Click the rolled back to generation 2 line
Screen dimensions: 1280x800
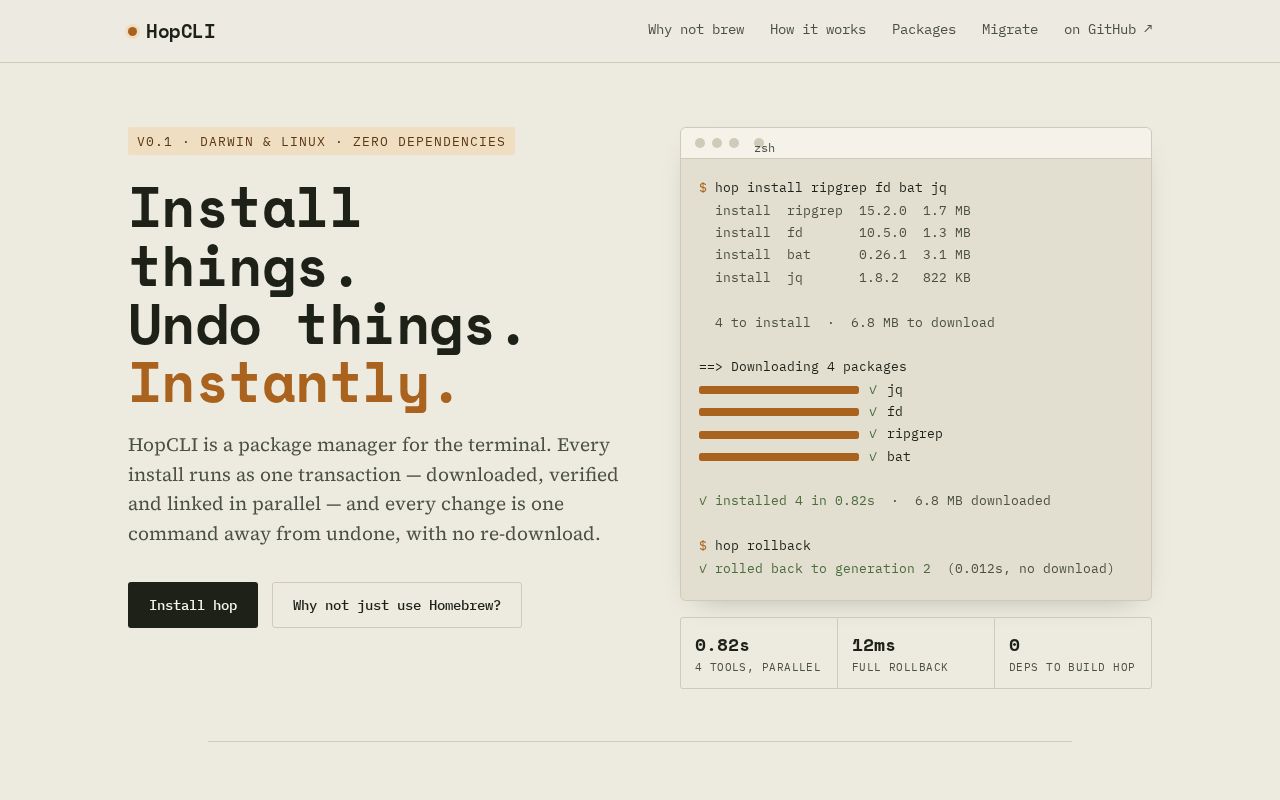coord(907,569)
